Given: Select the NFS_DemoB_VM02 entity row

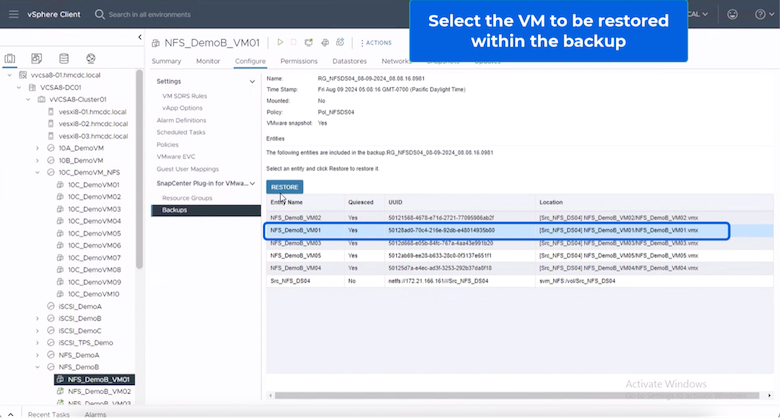Looking at the screenshot, I should click(x=520, y=218).
